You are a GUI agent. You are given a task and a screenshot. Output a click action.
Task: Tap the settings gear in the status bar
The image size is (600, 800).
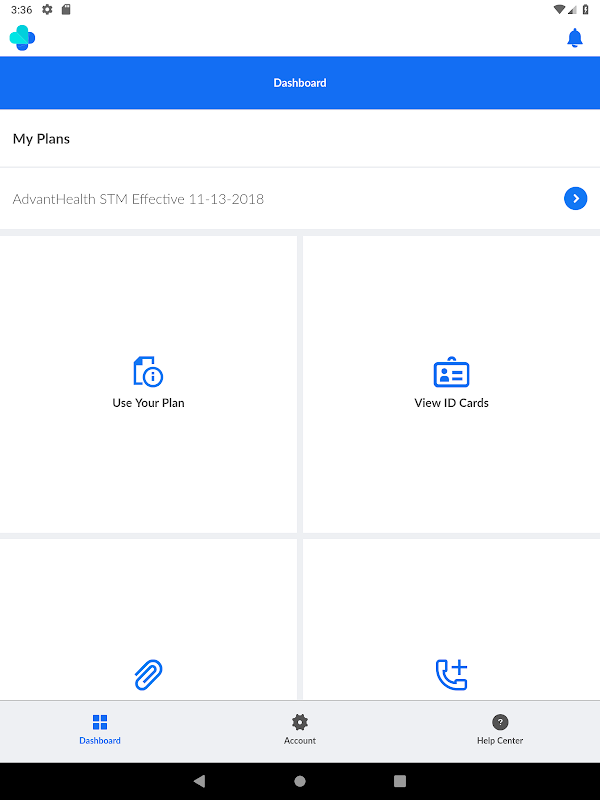click(x=47, y=9)
